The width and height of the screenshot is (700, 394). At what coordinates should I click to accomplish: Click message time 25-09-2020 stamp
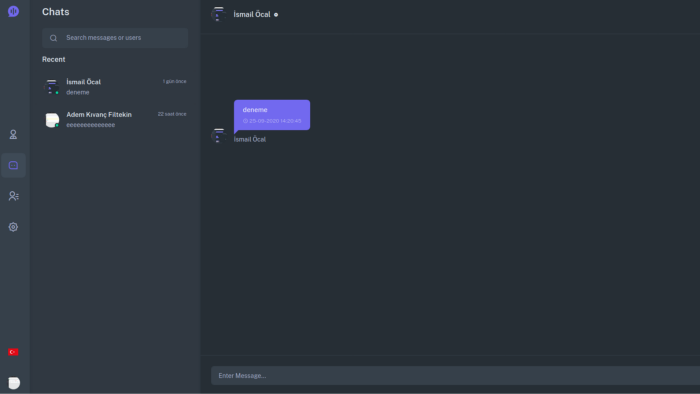point(272,121)
